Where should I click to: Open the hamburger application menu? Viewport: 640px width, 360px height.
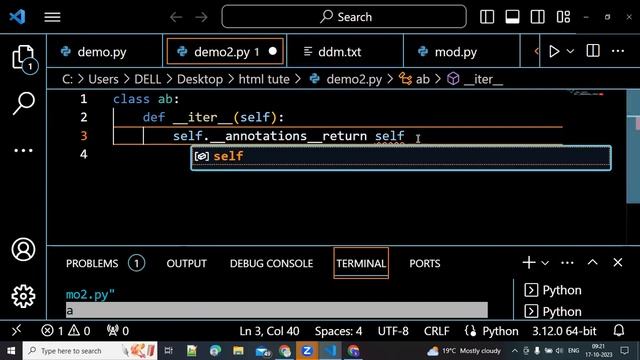tap(52, 17)
